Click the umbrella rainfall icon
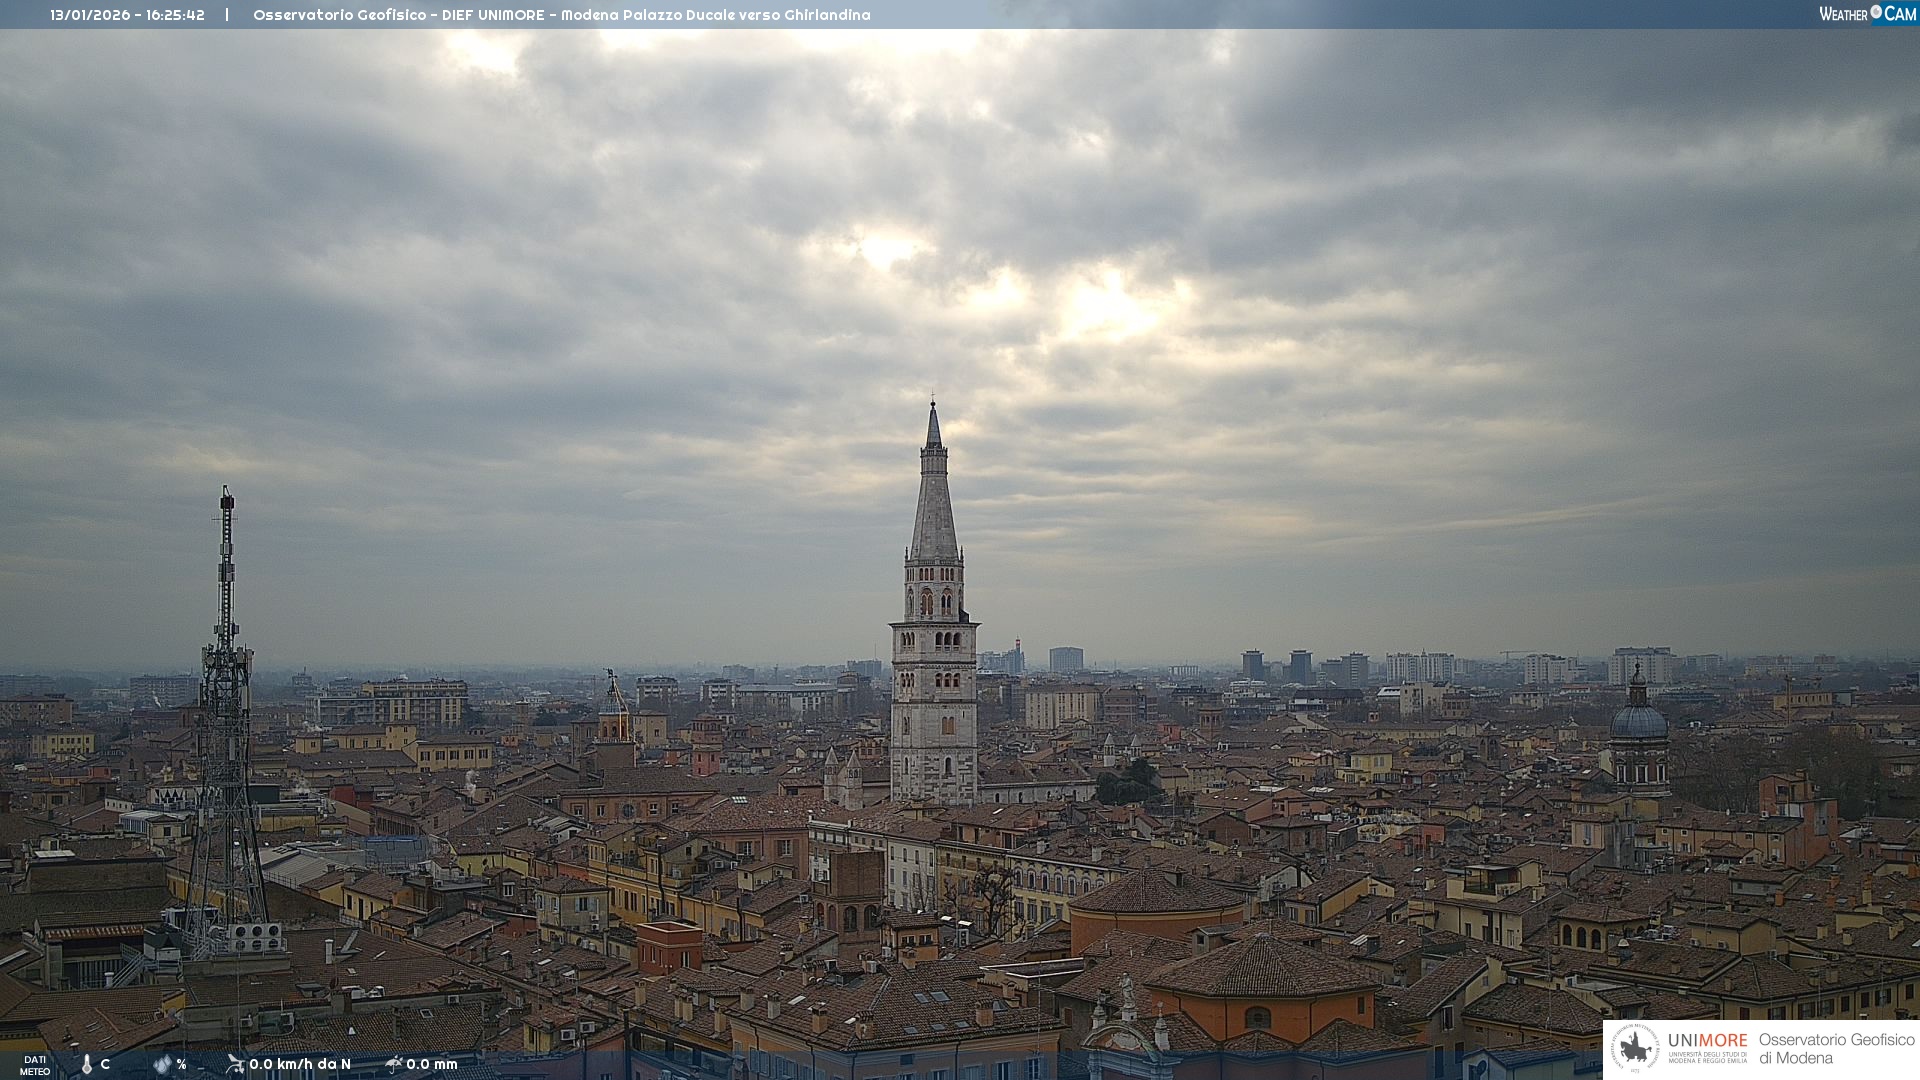The width and height of the screenshot is (1920, 1080). 393,1064
